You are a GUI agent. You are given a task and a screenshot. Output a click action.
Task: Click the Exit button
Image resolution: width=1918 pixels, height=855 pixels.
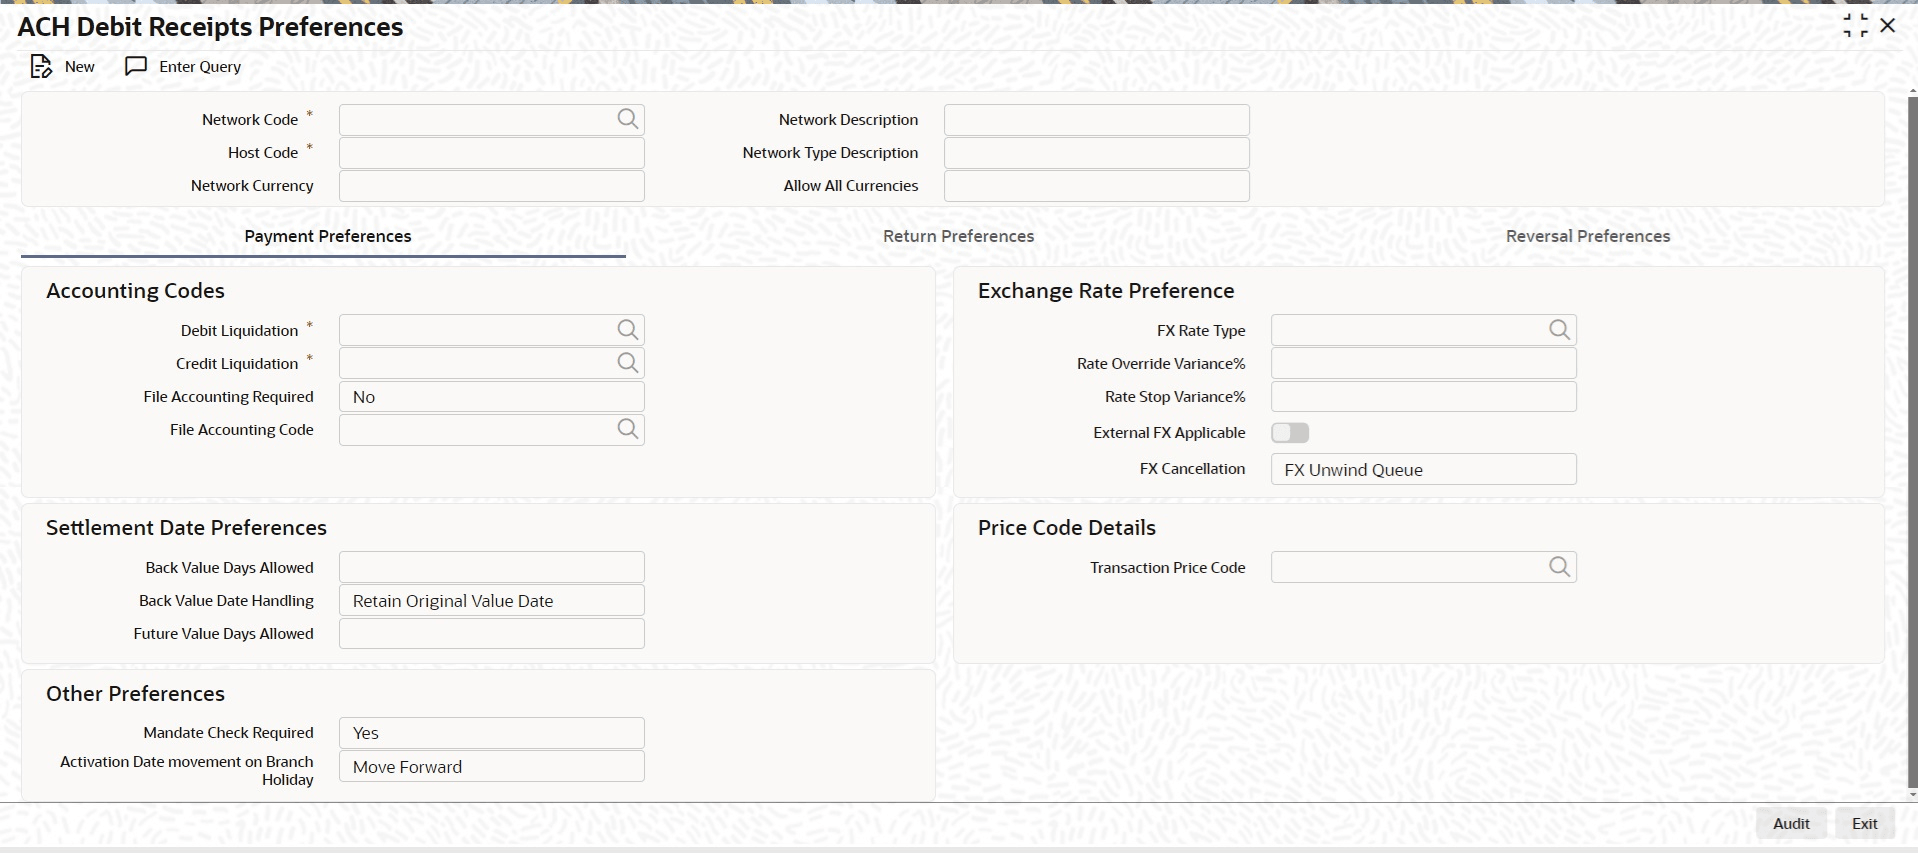point(1864,824)
